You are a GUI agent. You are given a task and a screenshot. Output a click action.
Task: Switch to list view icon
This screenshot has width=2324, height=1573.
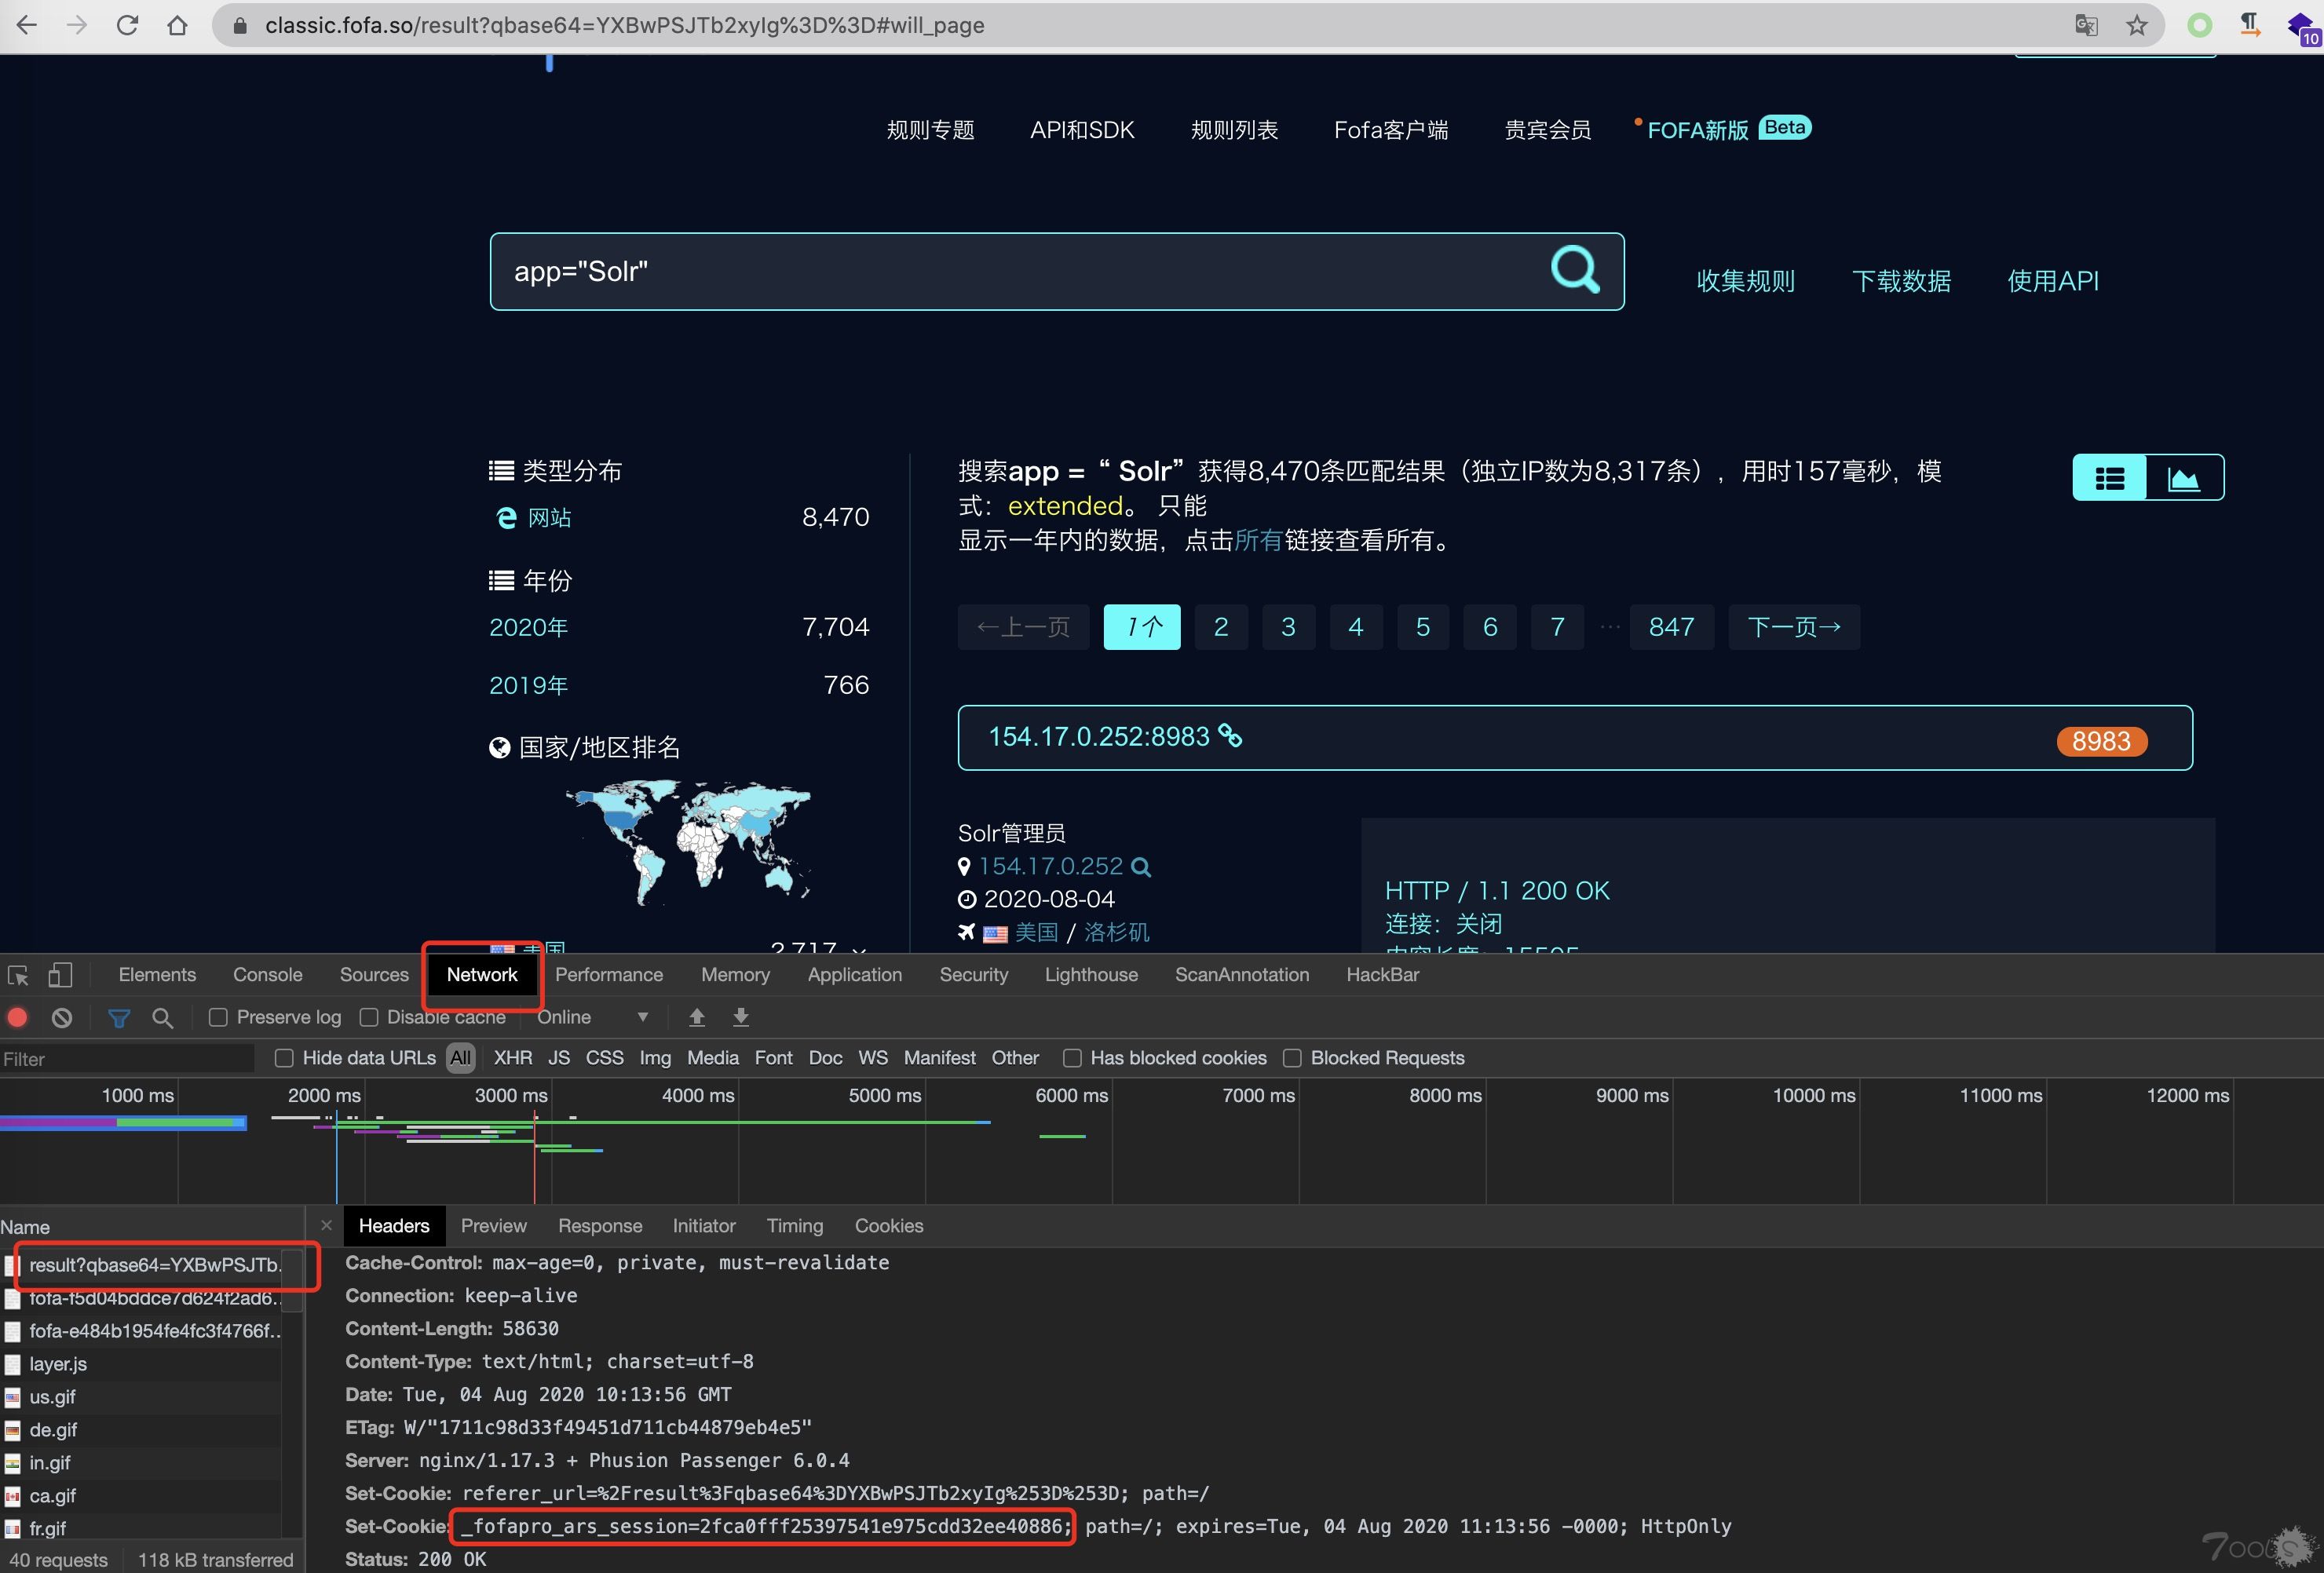click(2110, 478)
